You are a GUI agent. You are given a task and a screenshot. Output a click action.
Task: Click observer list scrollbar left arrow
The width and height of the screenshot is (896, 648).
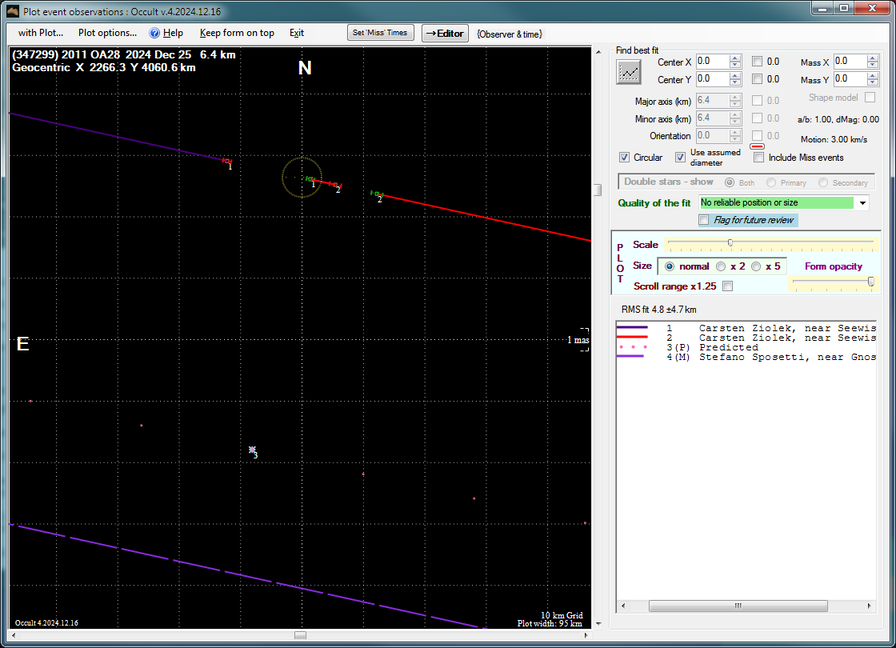coord(623,606)
